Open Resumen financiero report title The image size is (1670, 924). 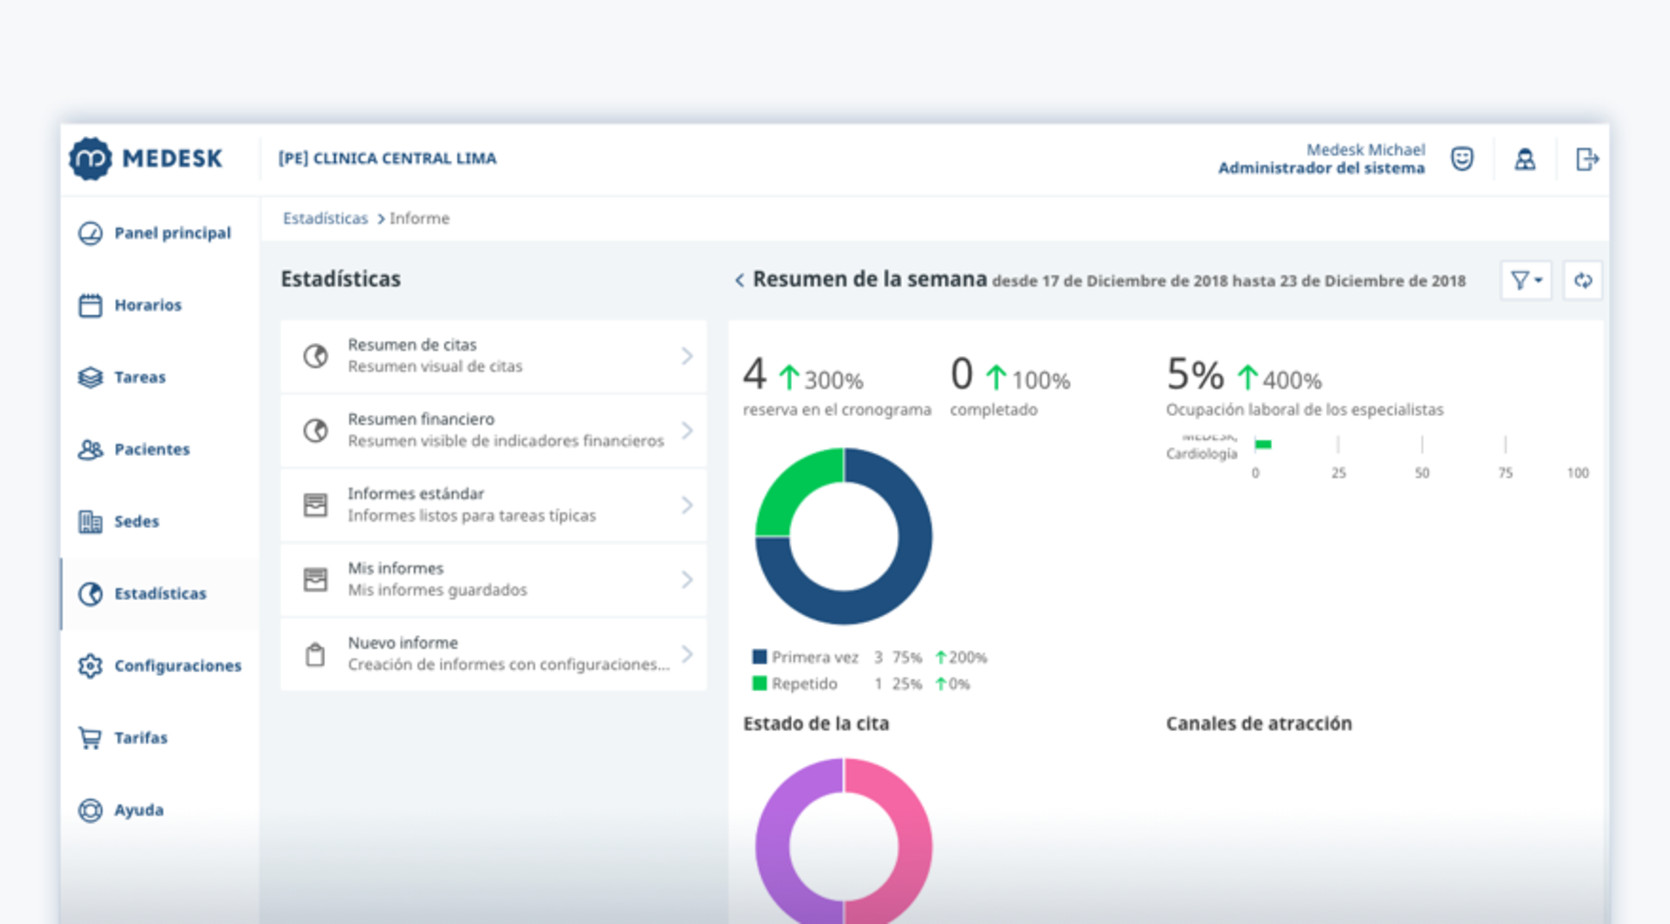click(x=421, y=419)
